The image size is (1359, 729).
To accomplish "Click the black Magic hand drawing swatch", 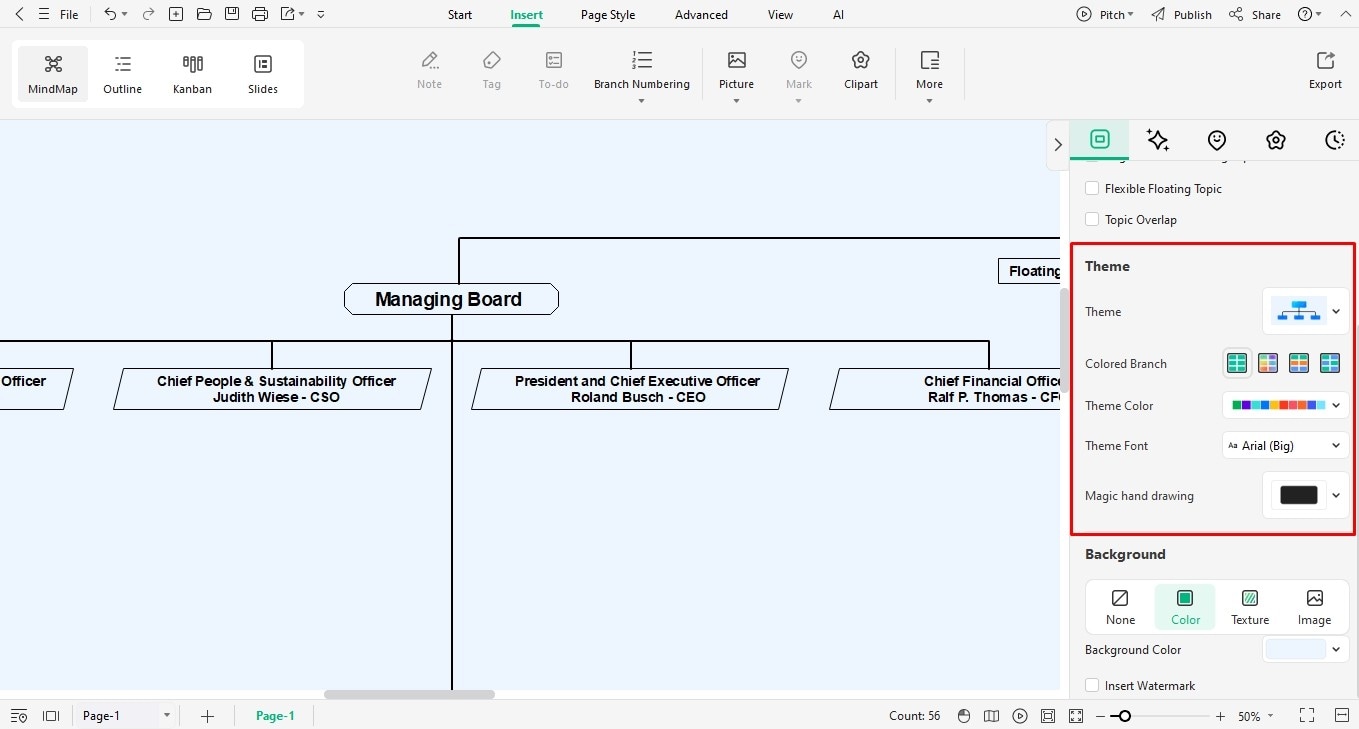I will click(1298, 495).
